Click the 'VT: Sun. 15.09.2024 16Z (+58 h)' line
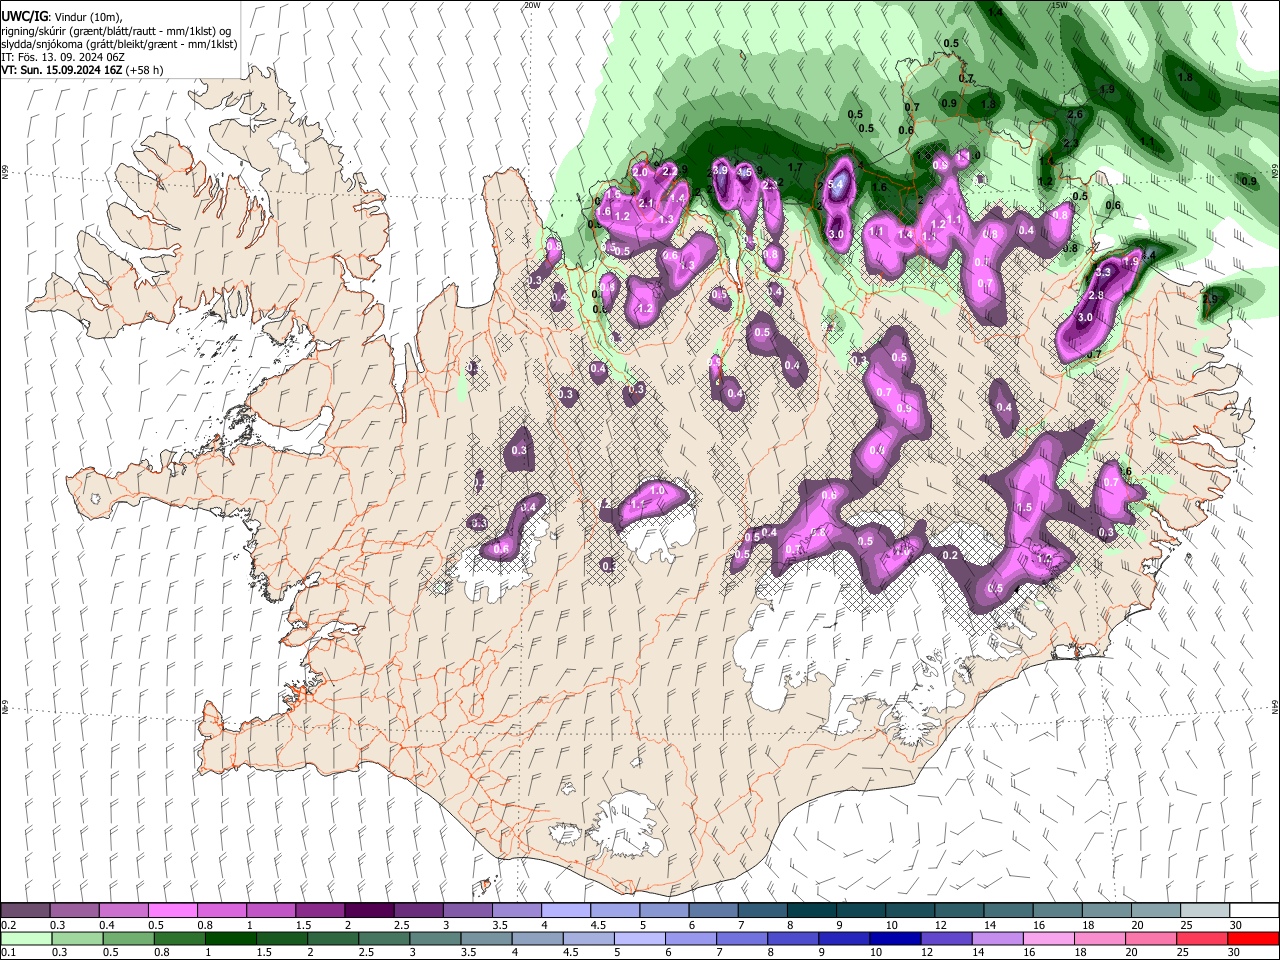Viewport: 1280px width, 960px height. tap(82, 70)
